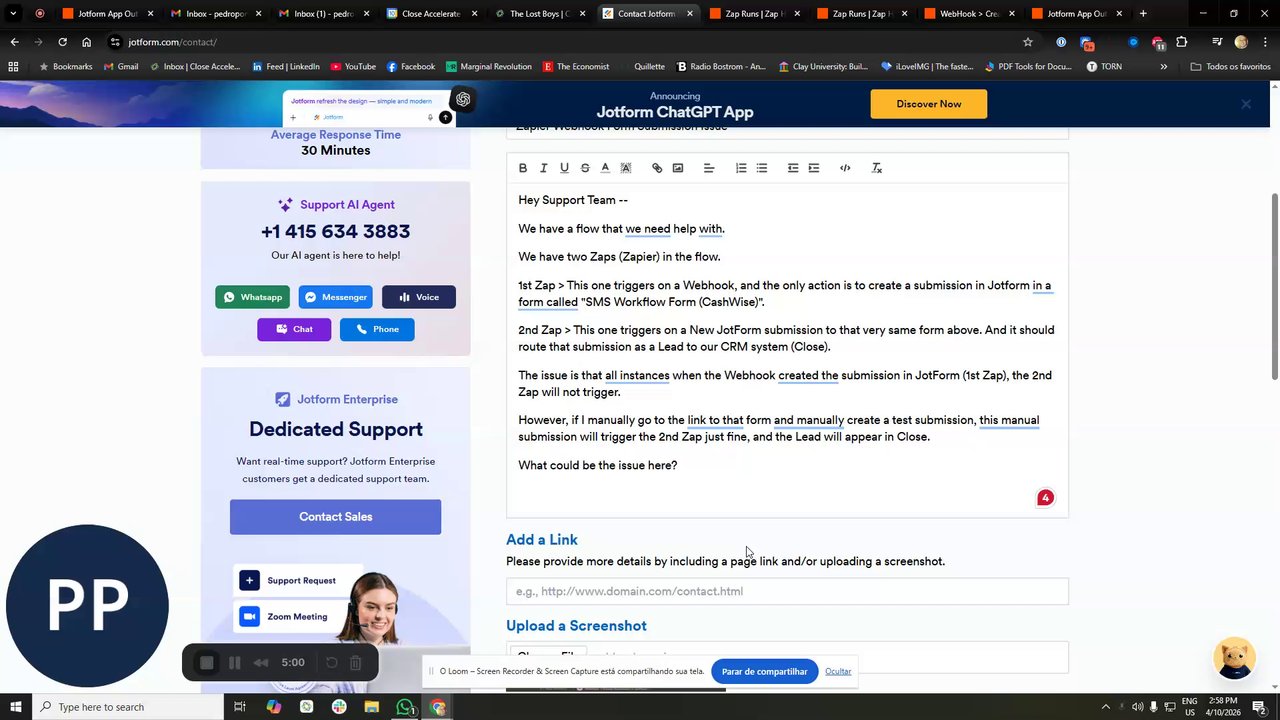Open The Economist bookmark

(576, 67)
